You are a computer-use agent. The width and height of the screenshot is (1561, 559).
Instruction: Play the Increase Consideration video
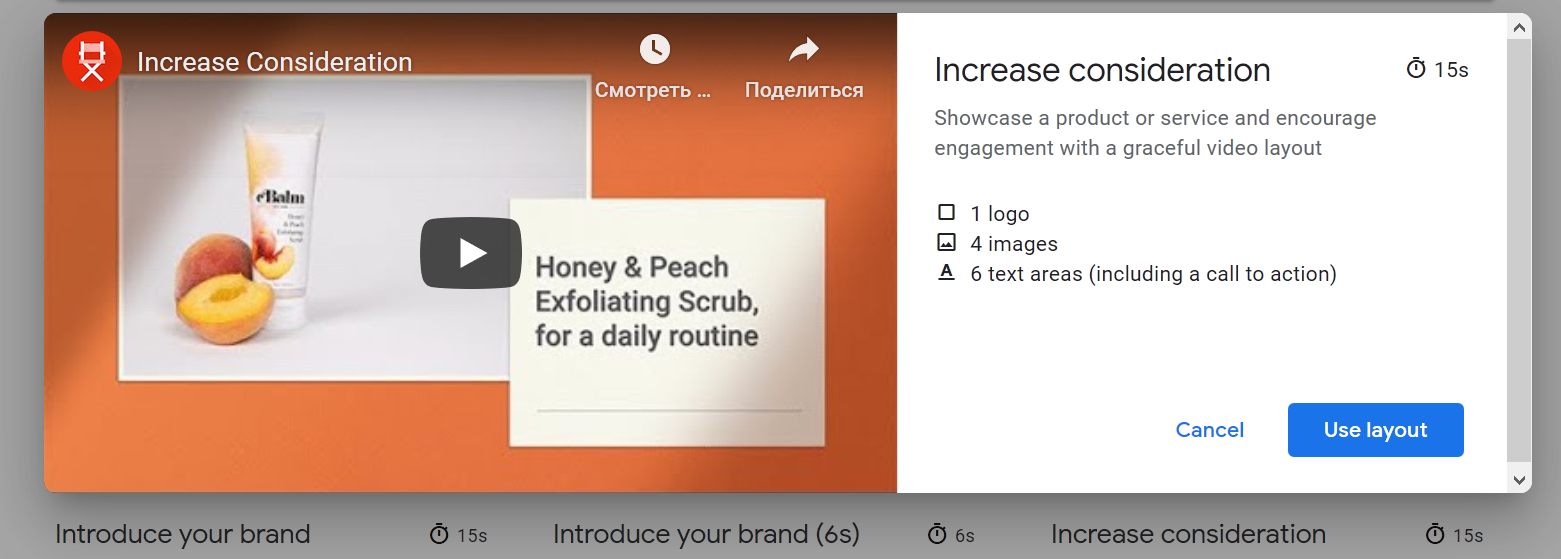pyautogui.click(x=470, y=253)
